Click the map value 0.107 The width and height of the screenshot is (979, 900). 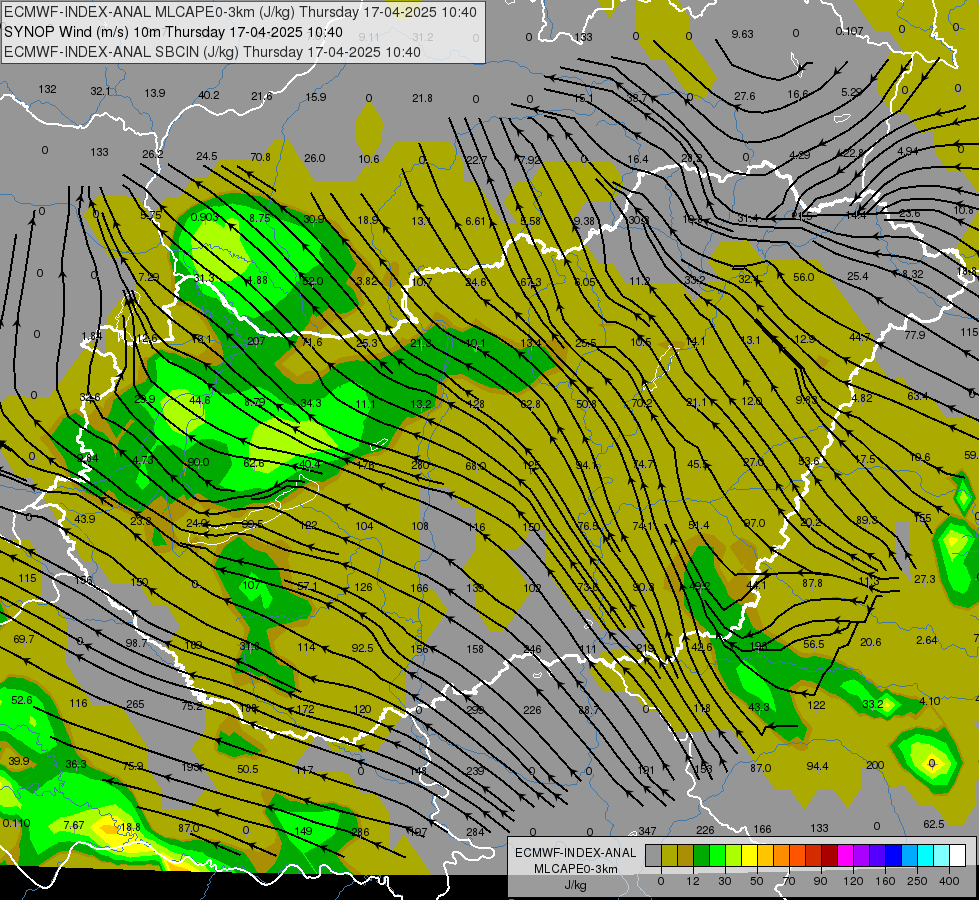tap(850, 31)
